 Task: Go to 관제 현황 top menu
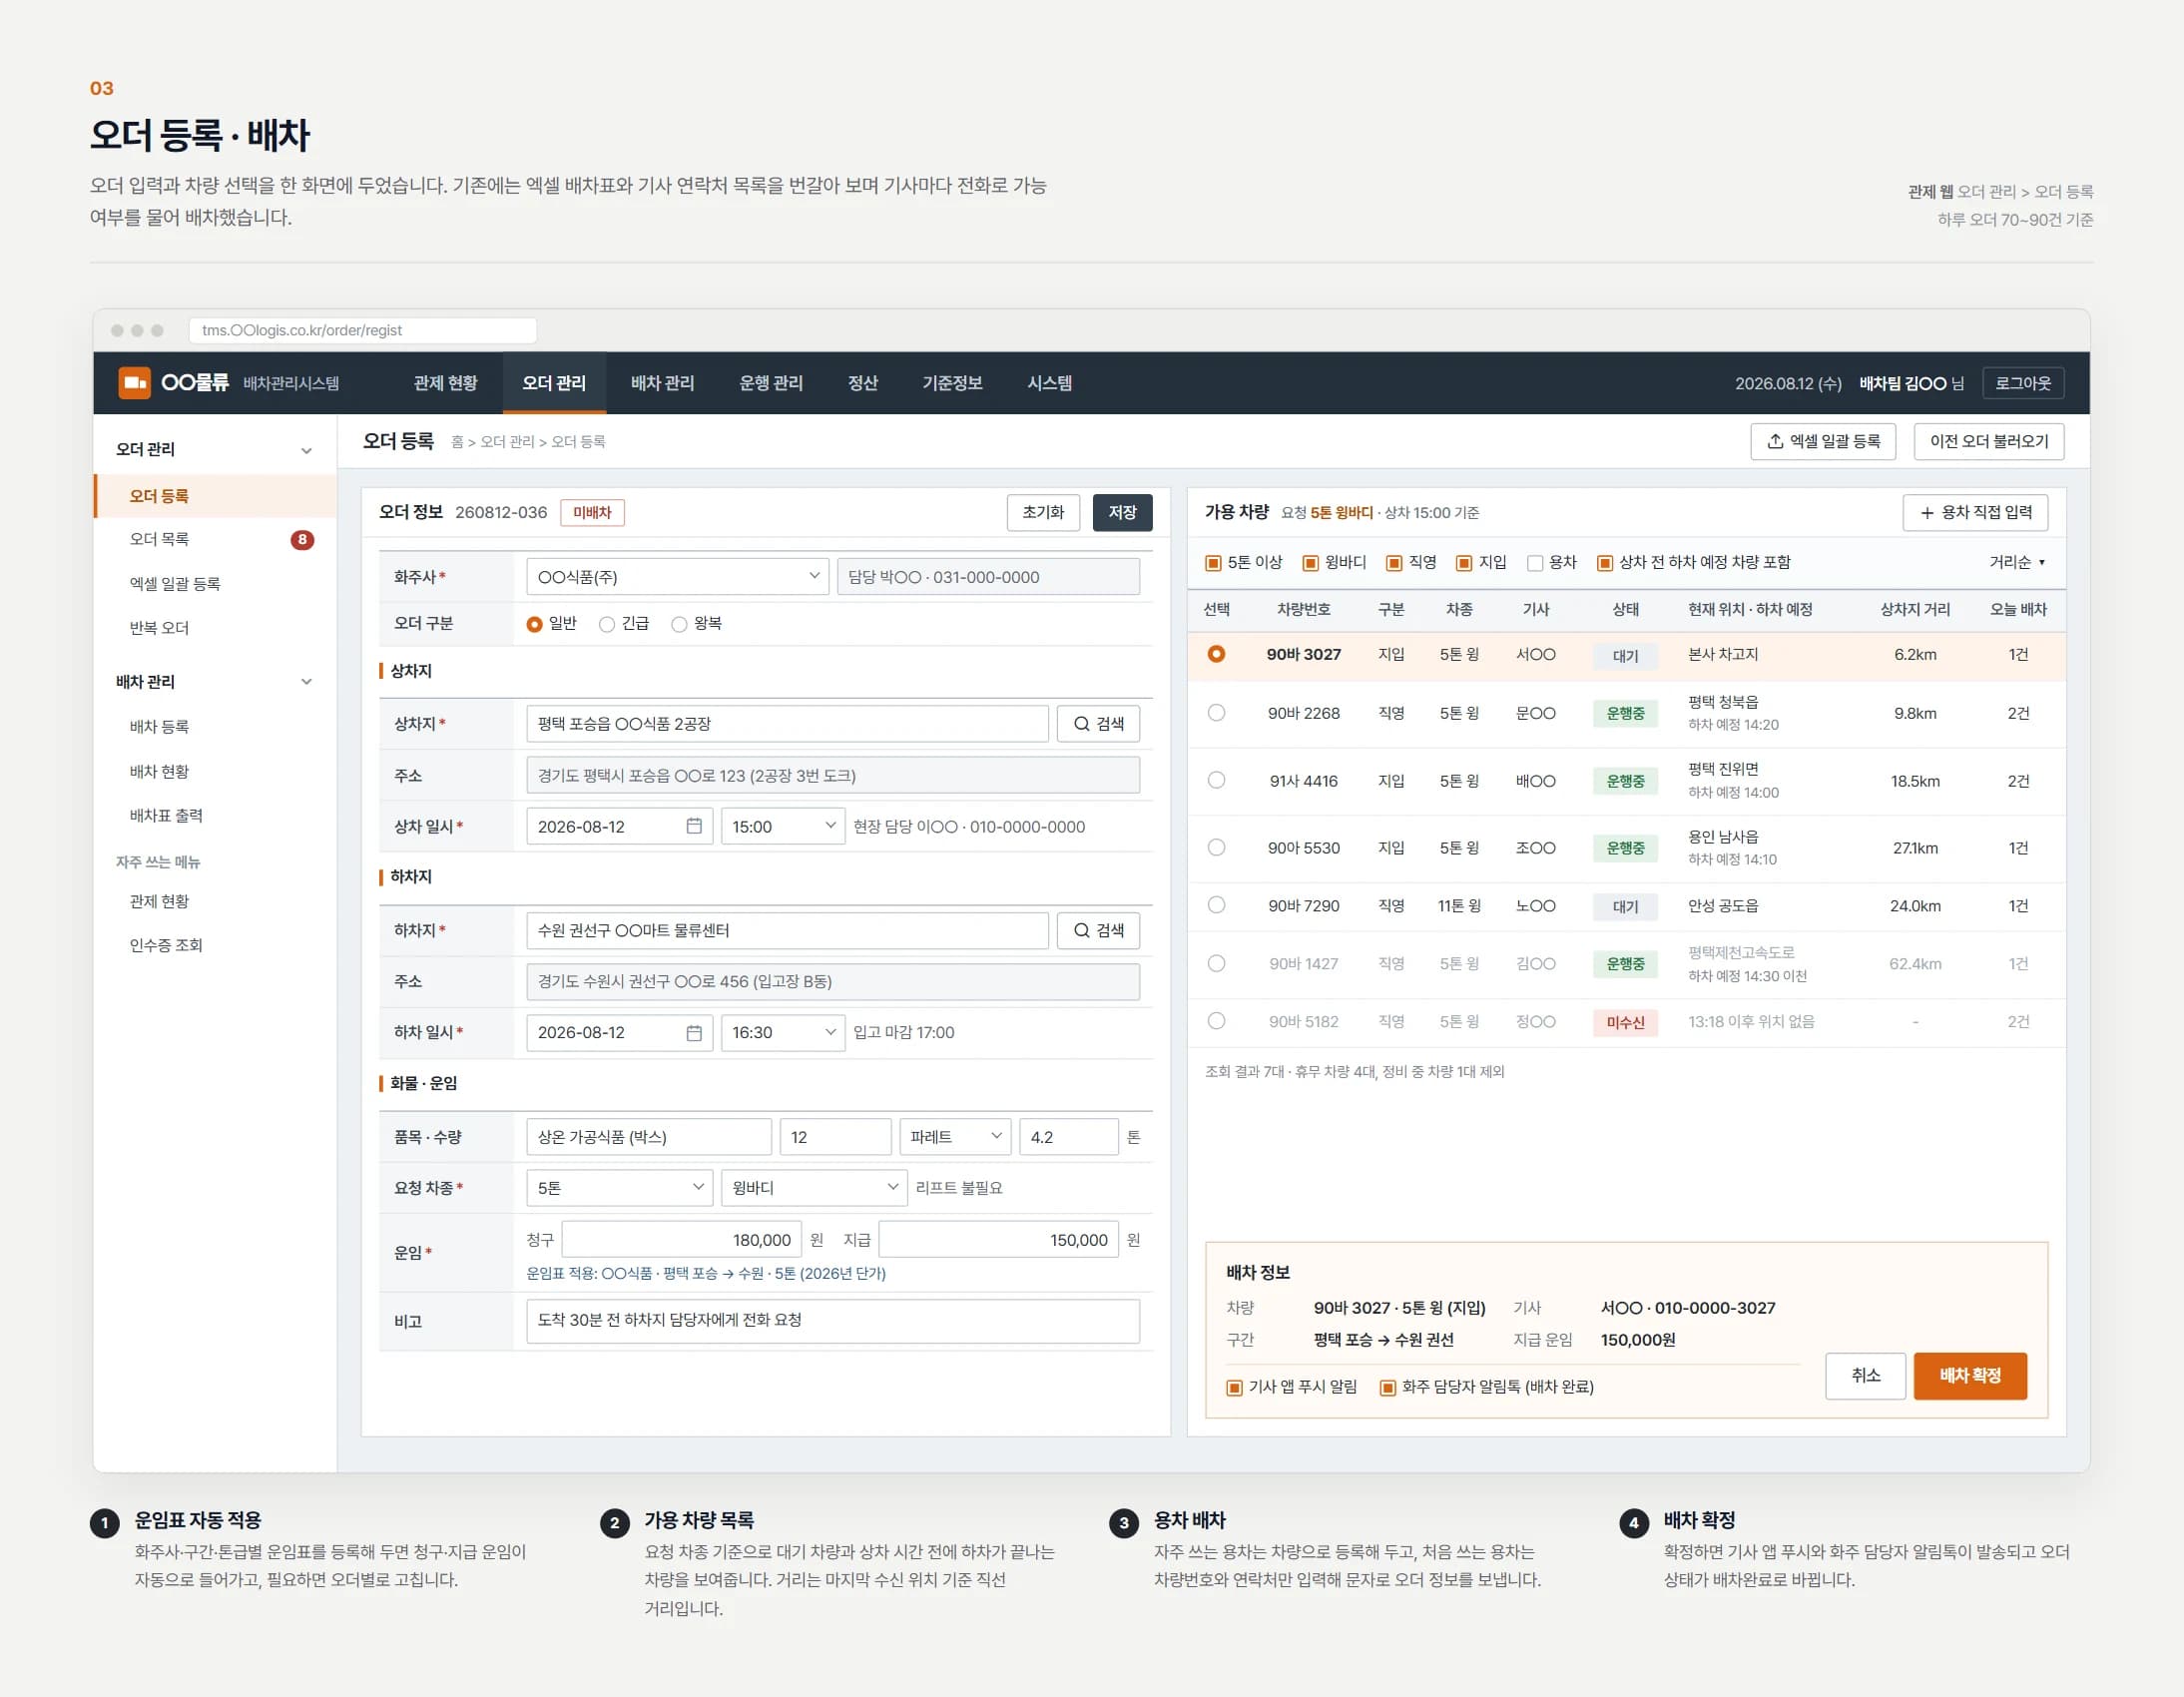445,383
